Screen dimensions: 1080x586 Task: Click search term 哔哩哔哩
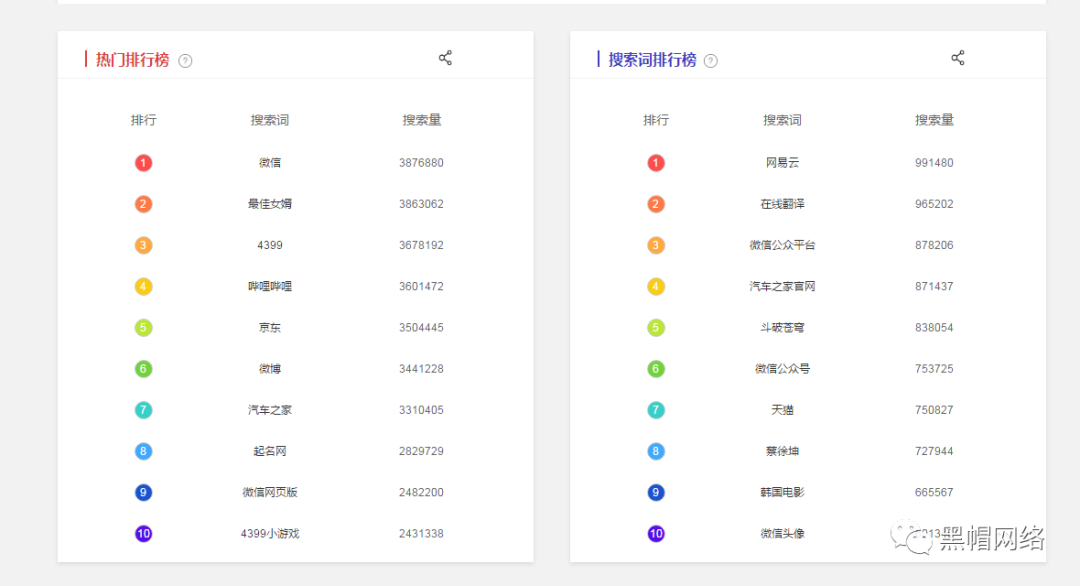(270, 286)
